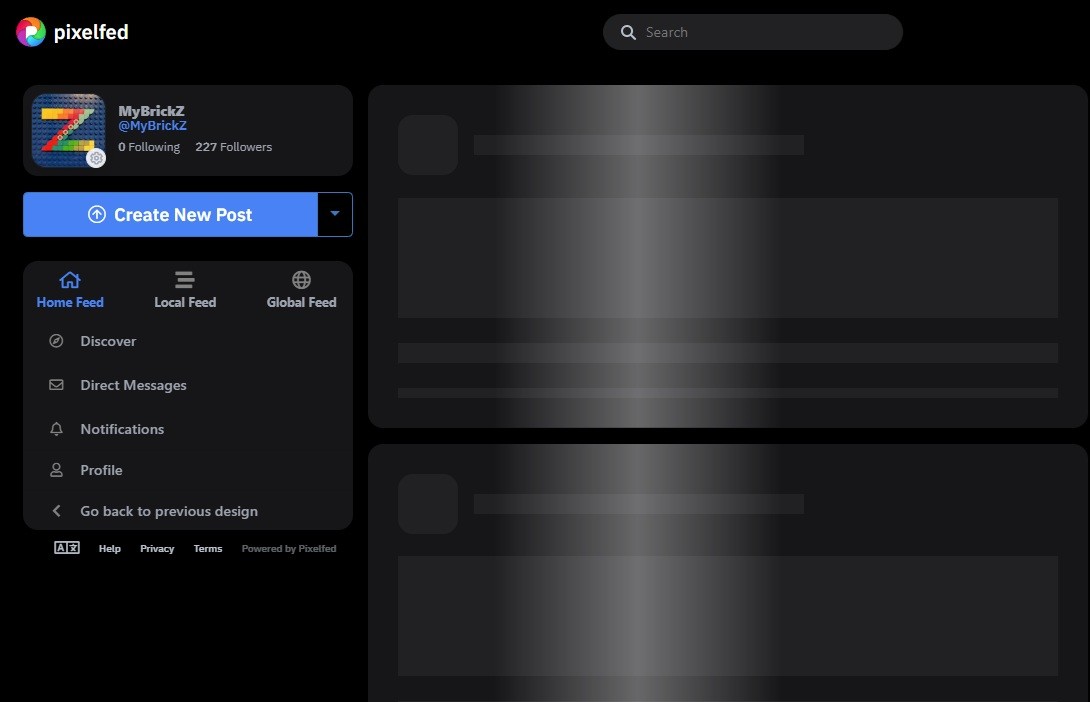Click the Profile person icon
1090x702 pixels.
[x=57, y=470]
